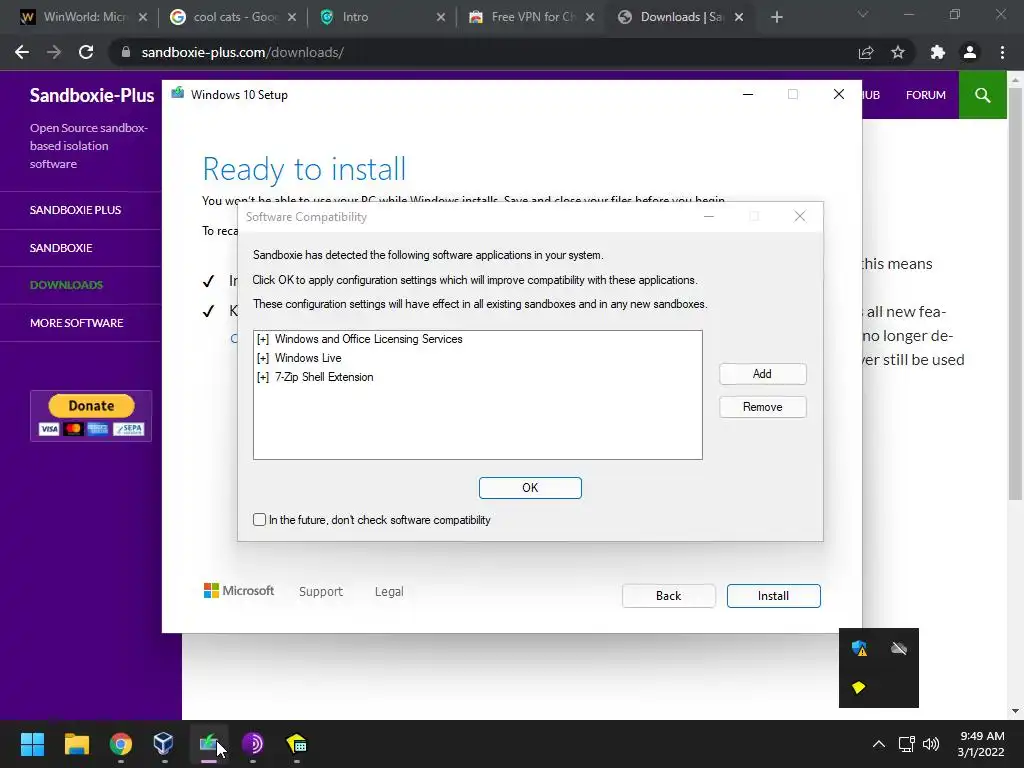The image size is (1024, 768).
Task: Open Chrome extensions puzzle icon
Action: 938,52
